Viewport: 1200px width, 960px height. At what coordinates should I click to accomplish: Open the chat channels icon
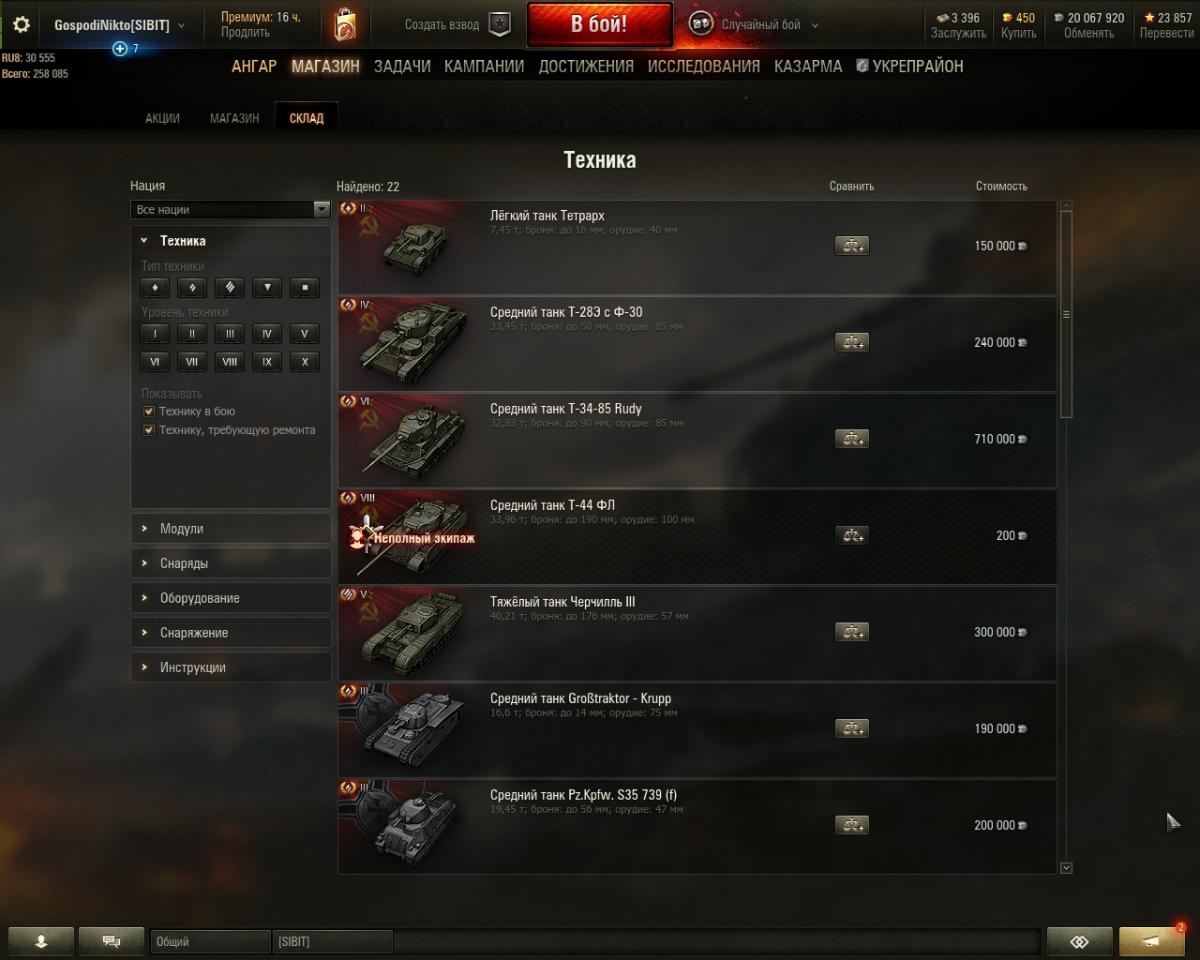point(111,941)
